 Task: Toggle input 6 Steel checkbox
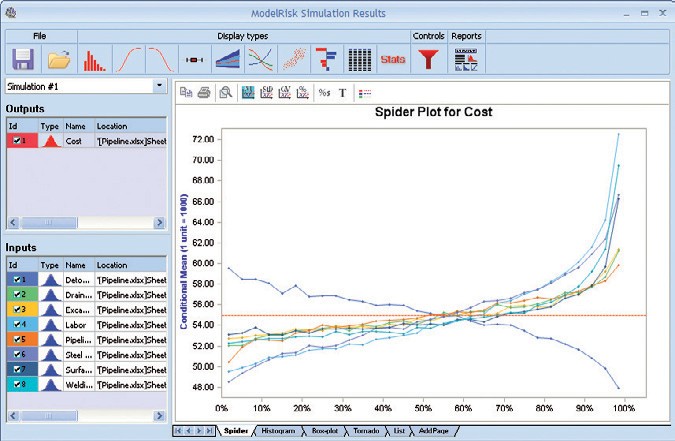pyautogui.click(x=17, y=354)
